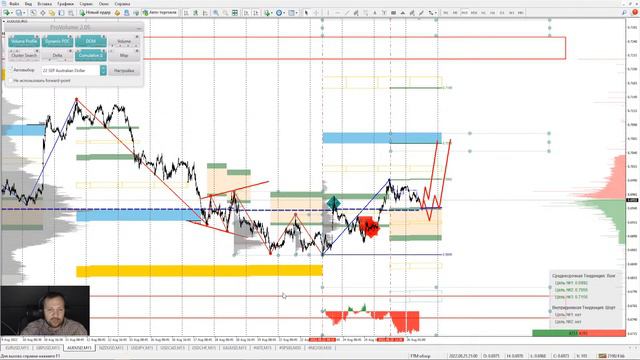Switch to the EURUSD,M15 chart tab
This screenshot has width=640, height=360.
click(x=17, y=348)
